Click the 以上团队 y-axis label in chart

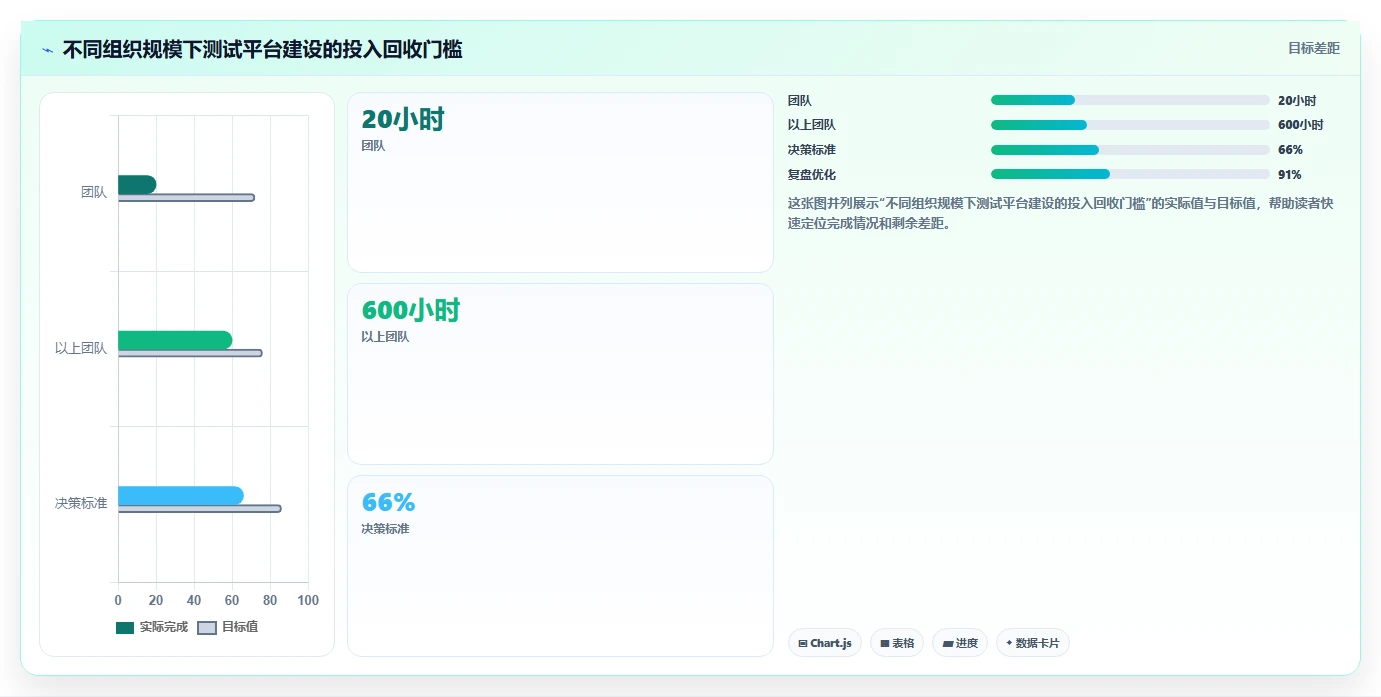pos(81,348)
